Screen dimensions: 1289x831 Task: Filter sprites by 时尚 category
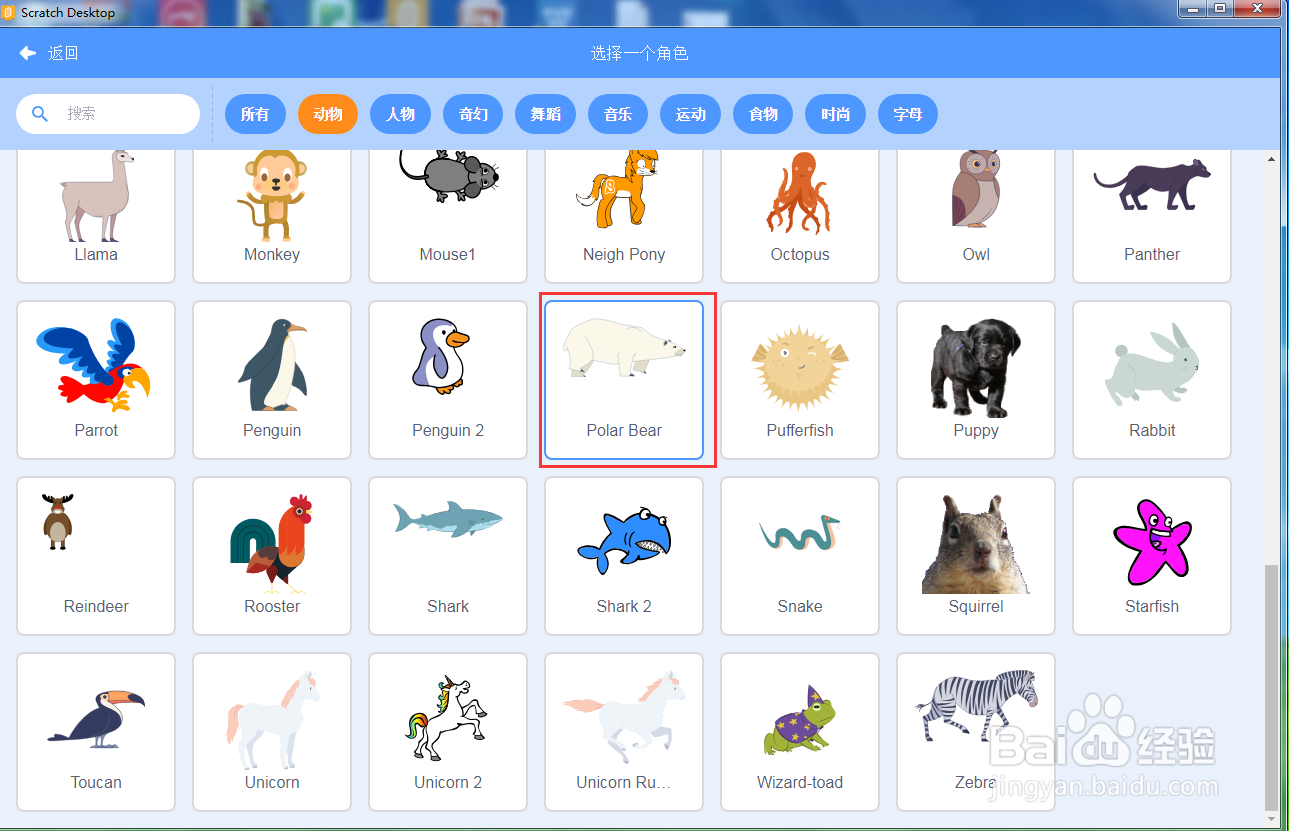coord(835,114)
